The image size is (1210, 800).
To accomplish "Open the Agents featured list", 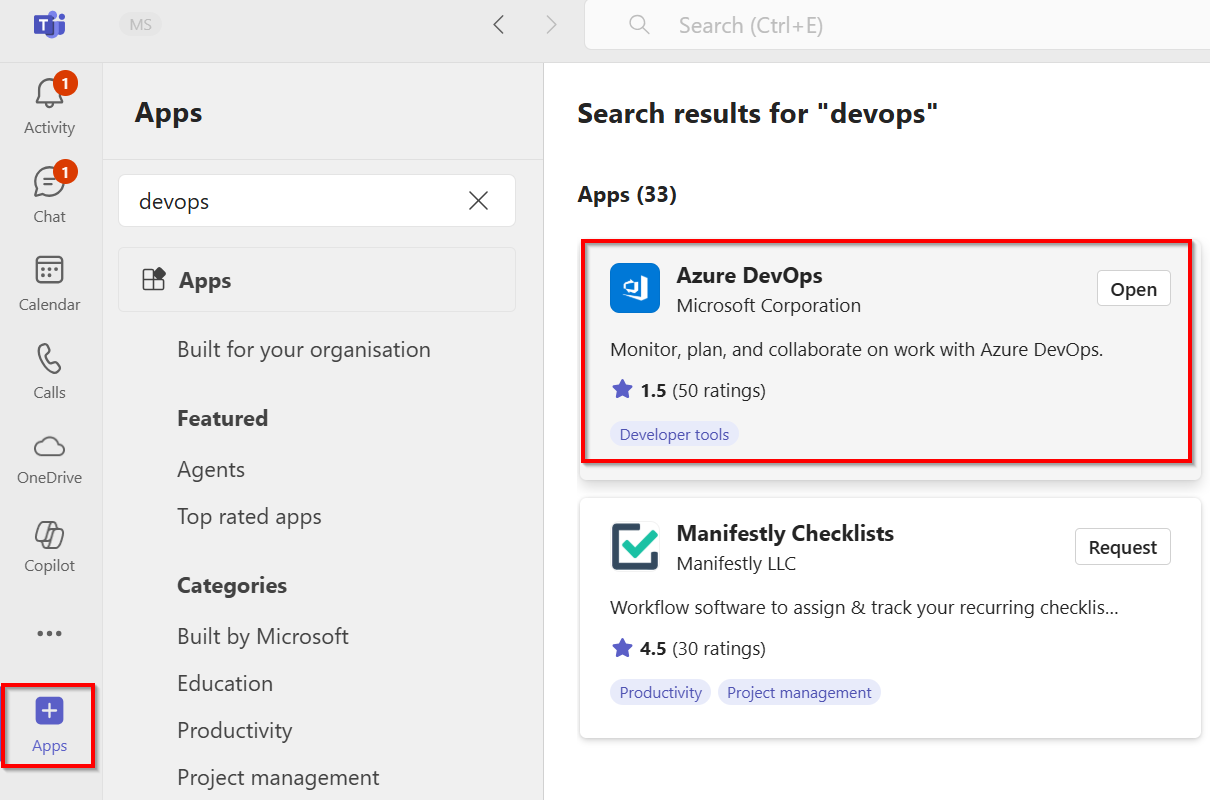I will pyautogui.click(x=211, y=469).
